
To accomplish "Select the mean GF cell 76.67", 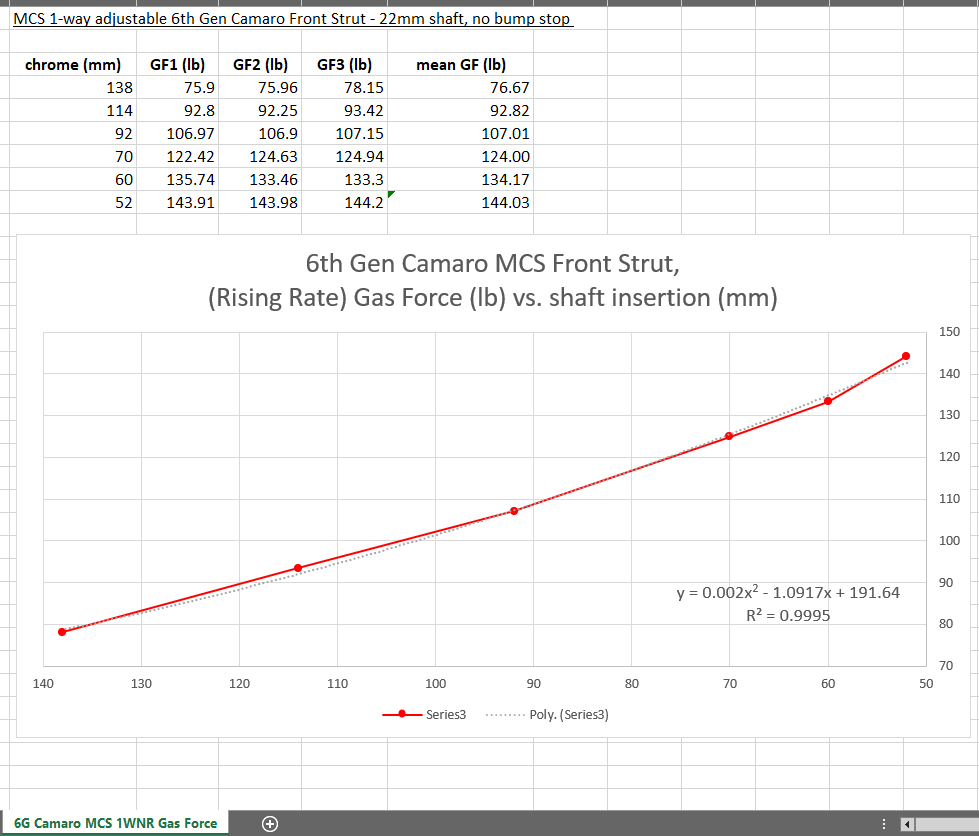I will (x=461, y=87).
